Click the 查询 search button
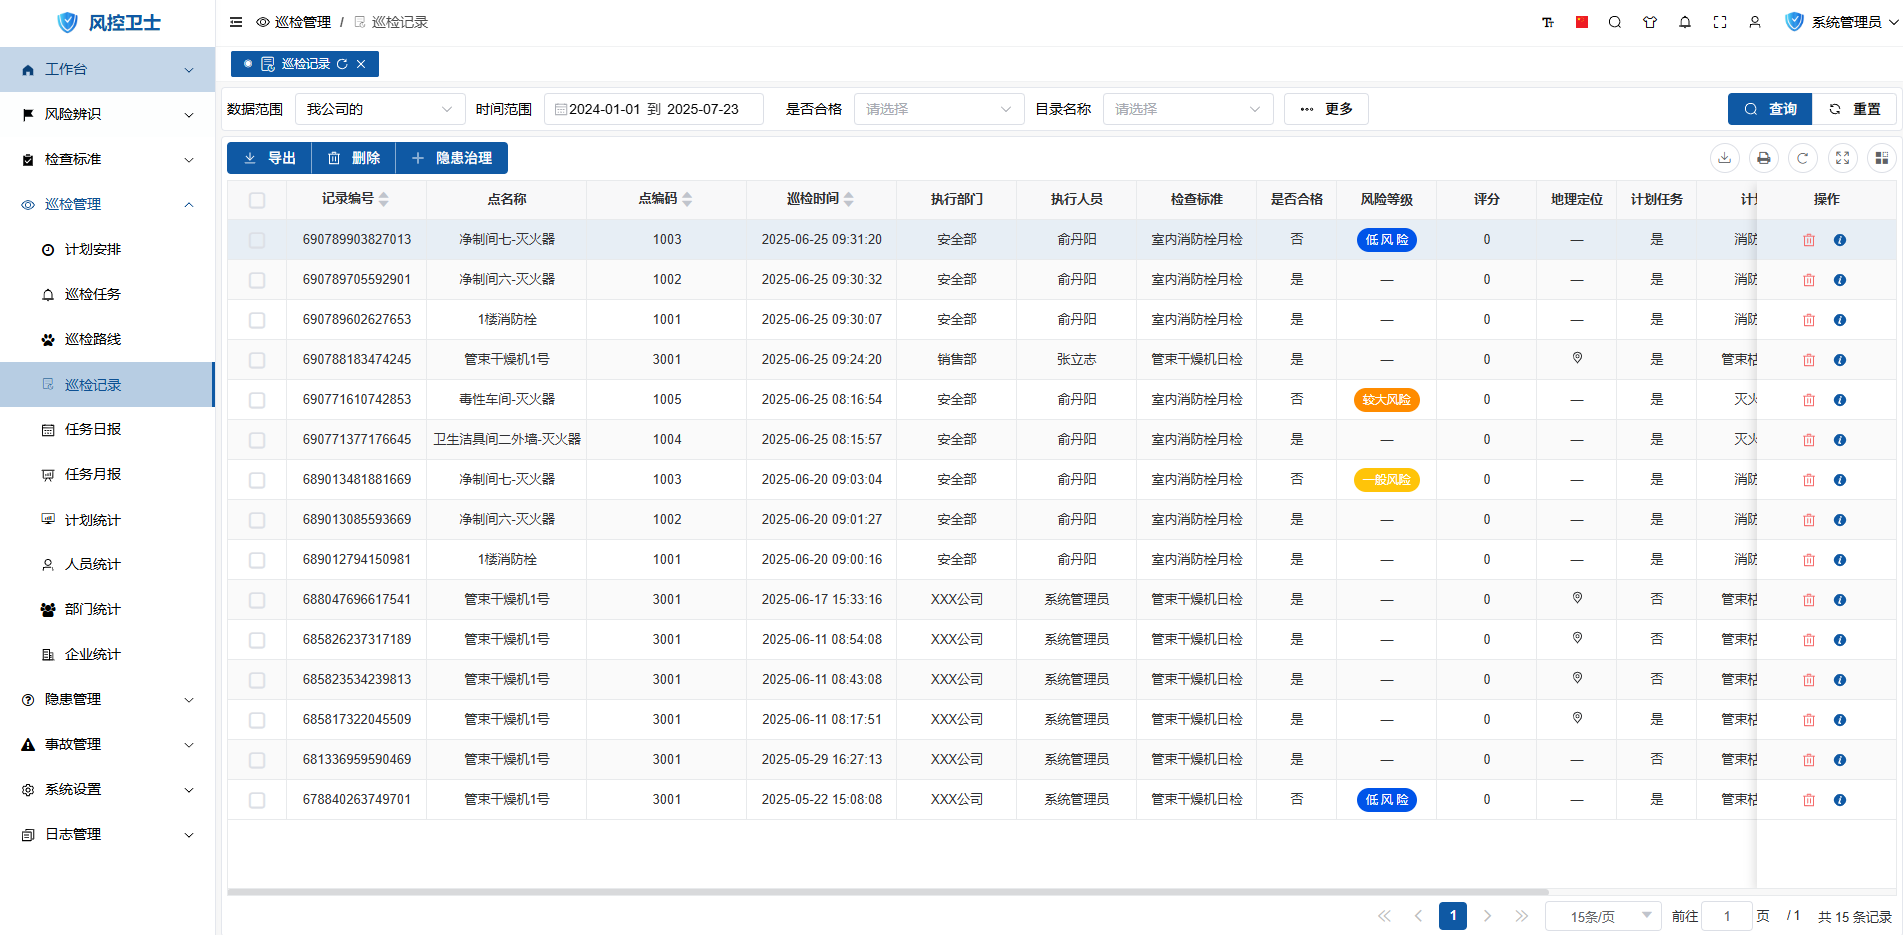The width and height of the screenshot is (1903, 935). point(1769,109)
